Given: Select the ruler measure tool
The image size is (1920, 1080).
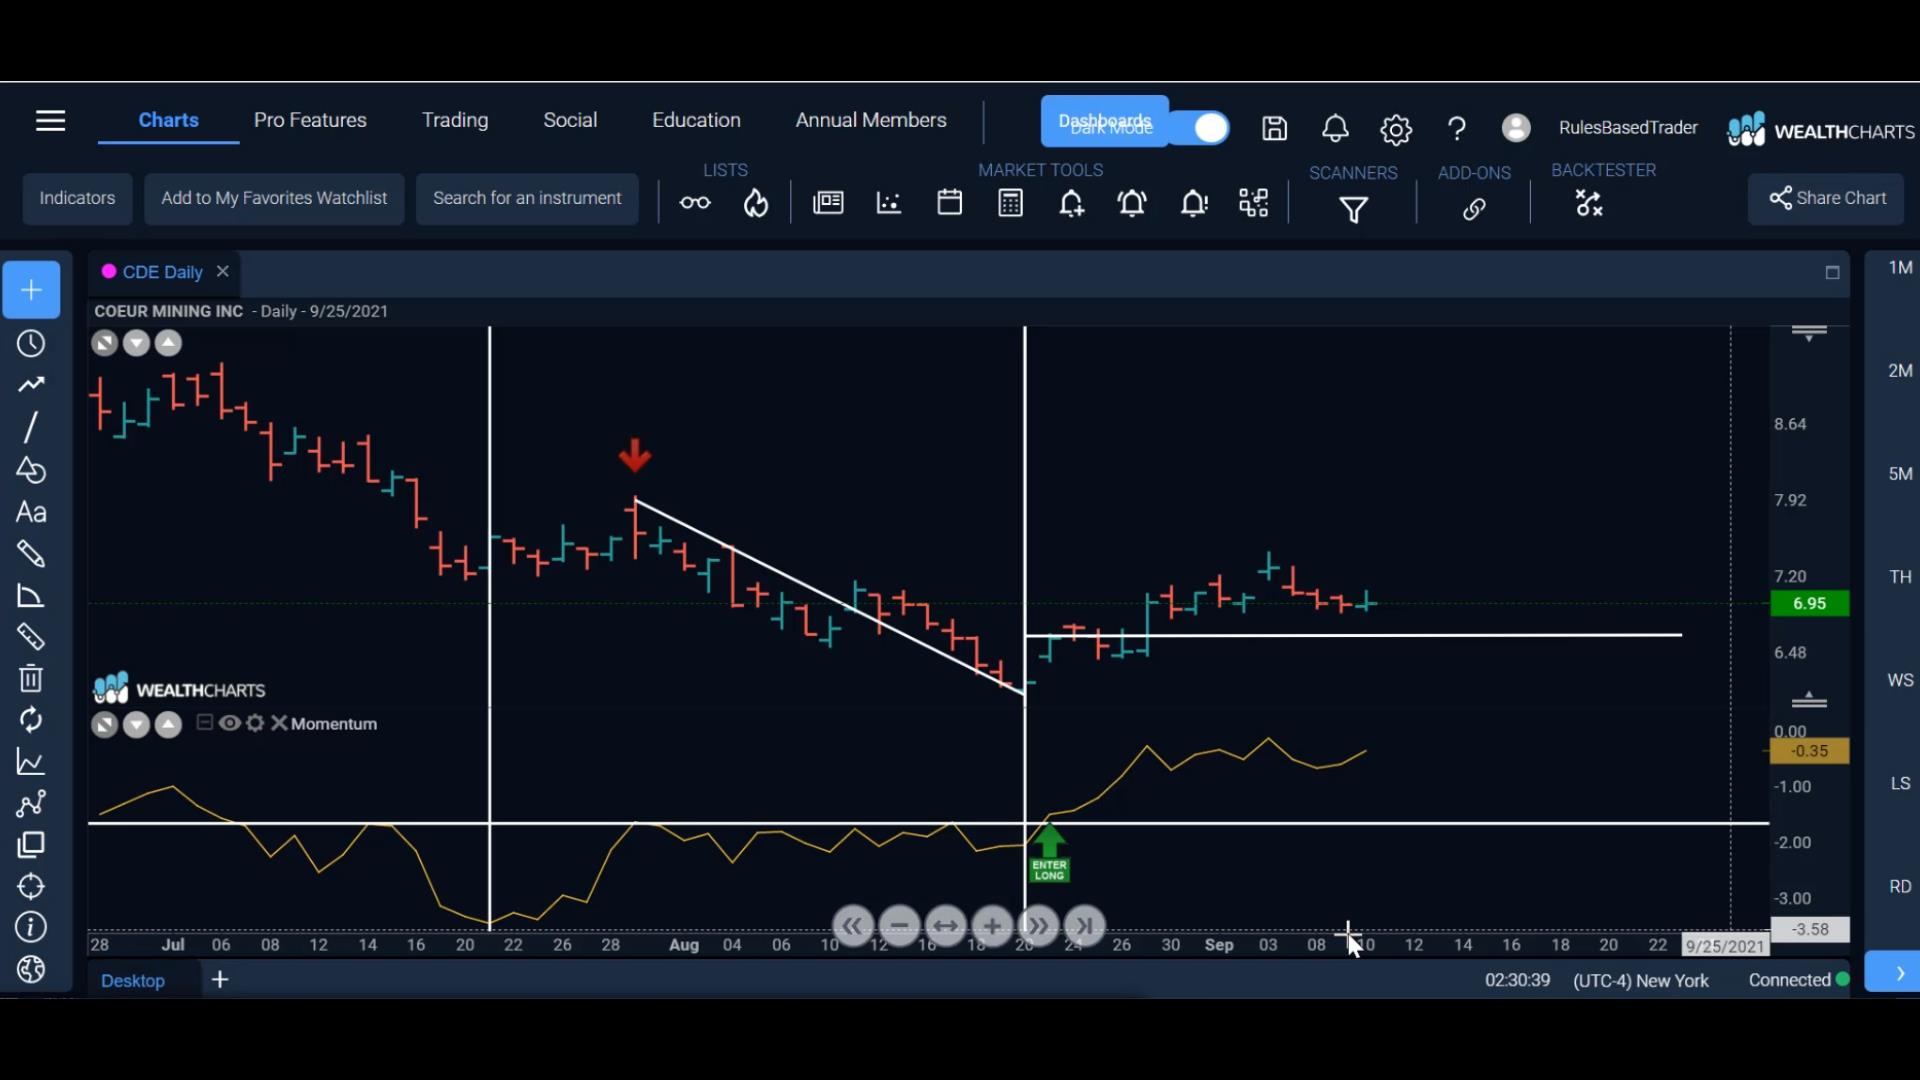Looking at the screenshot, I should coord(31,637).
